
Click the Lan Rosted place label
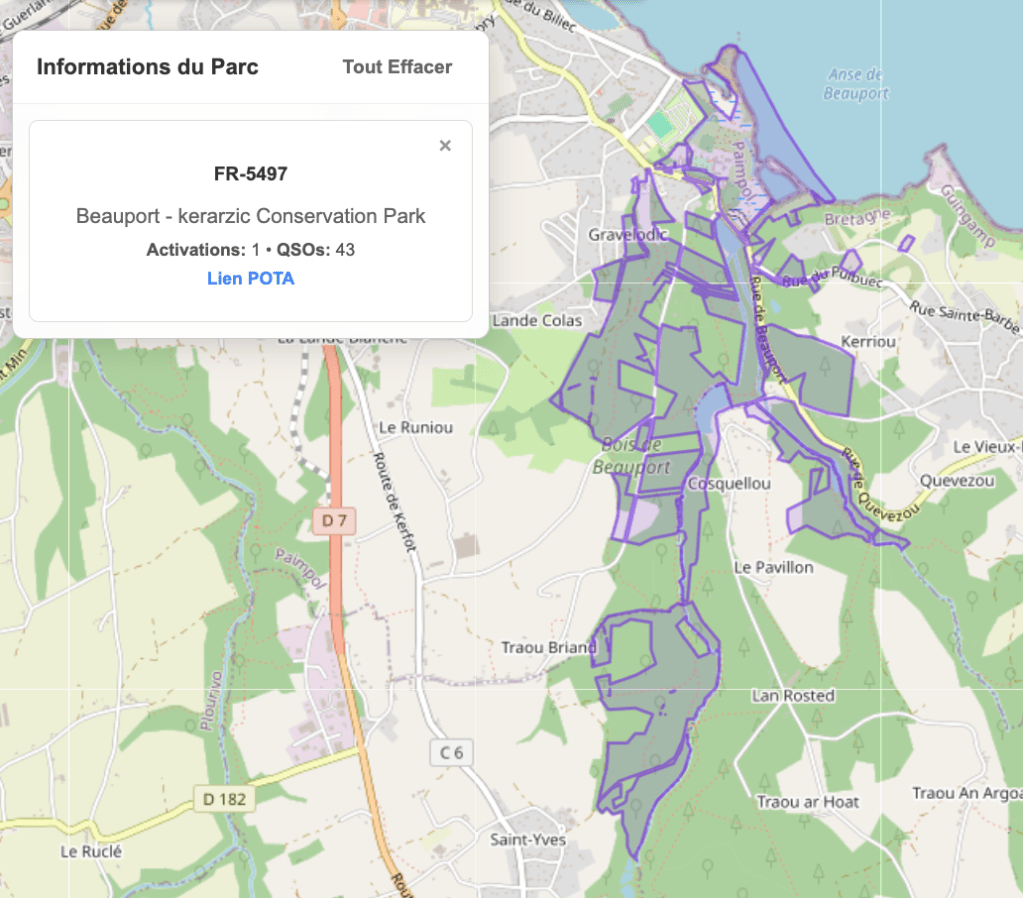click(793, 695)
